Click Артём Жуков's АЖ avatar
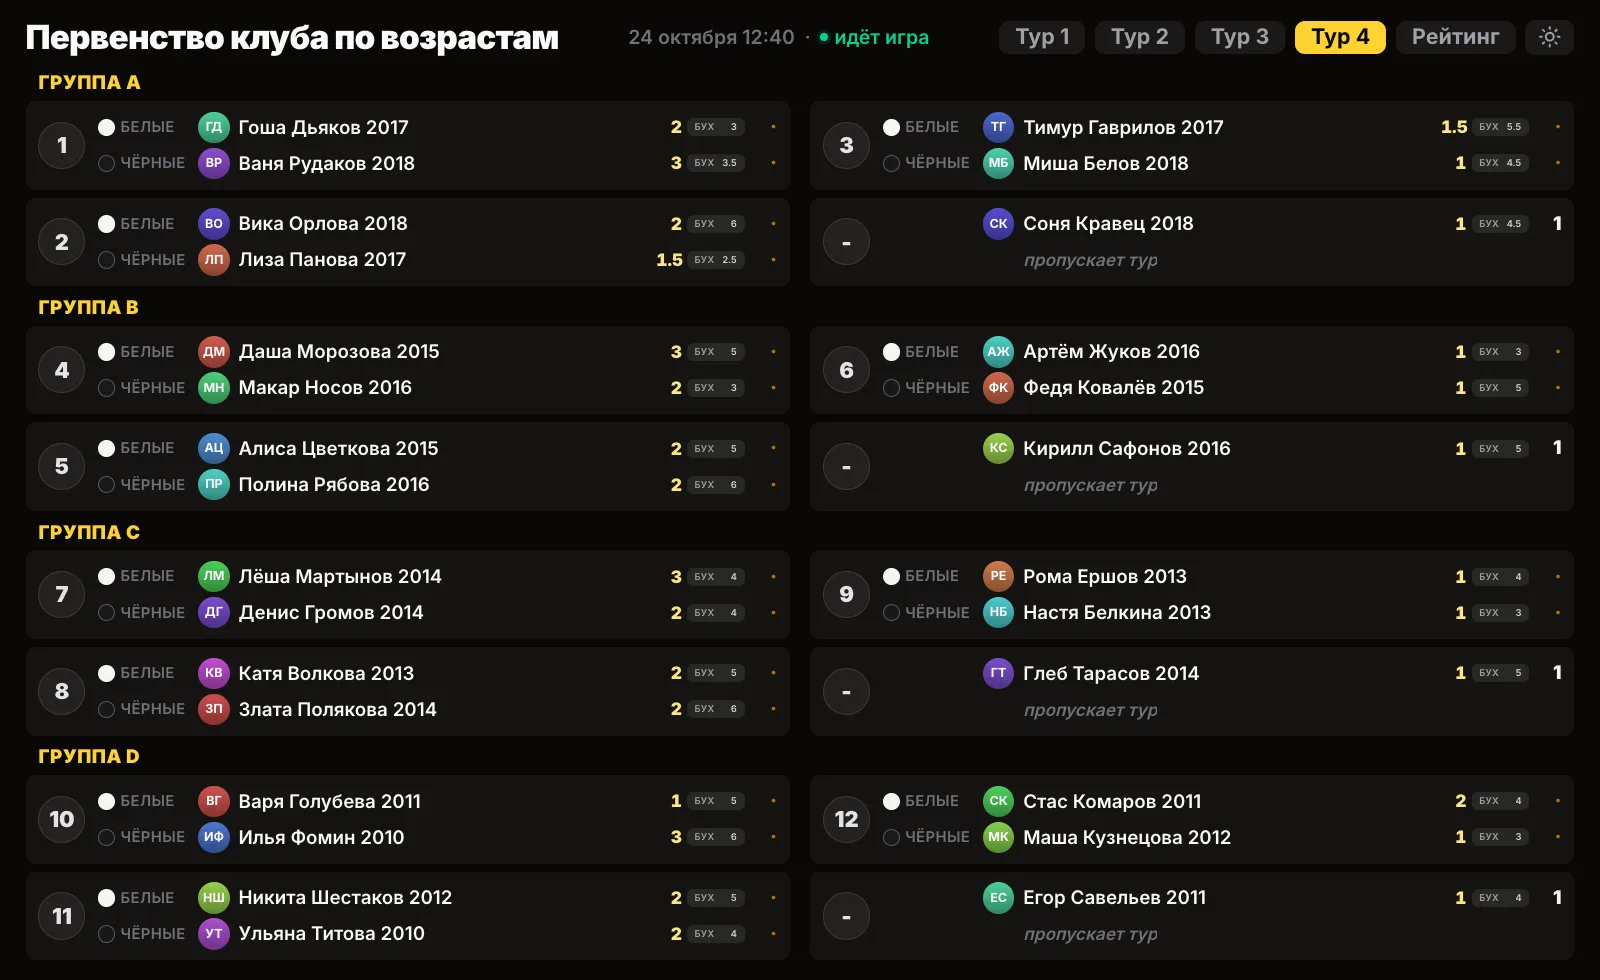 point(998,352)
